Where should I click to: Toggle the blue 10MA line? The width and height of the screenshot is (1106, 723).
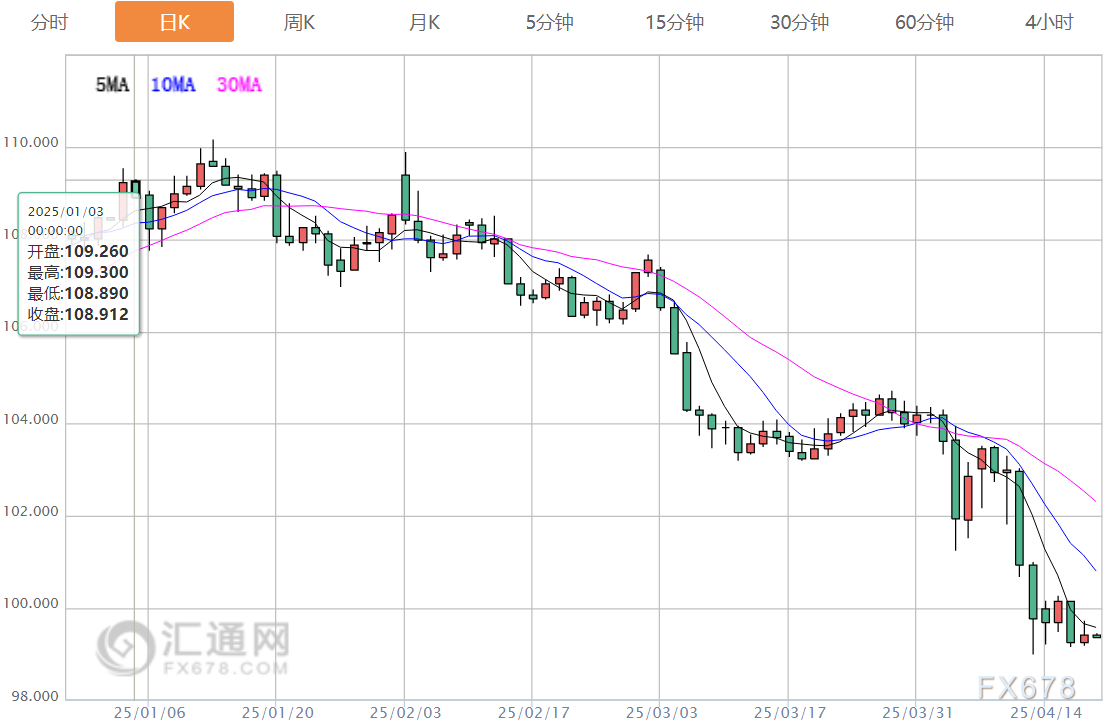172,86
